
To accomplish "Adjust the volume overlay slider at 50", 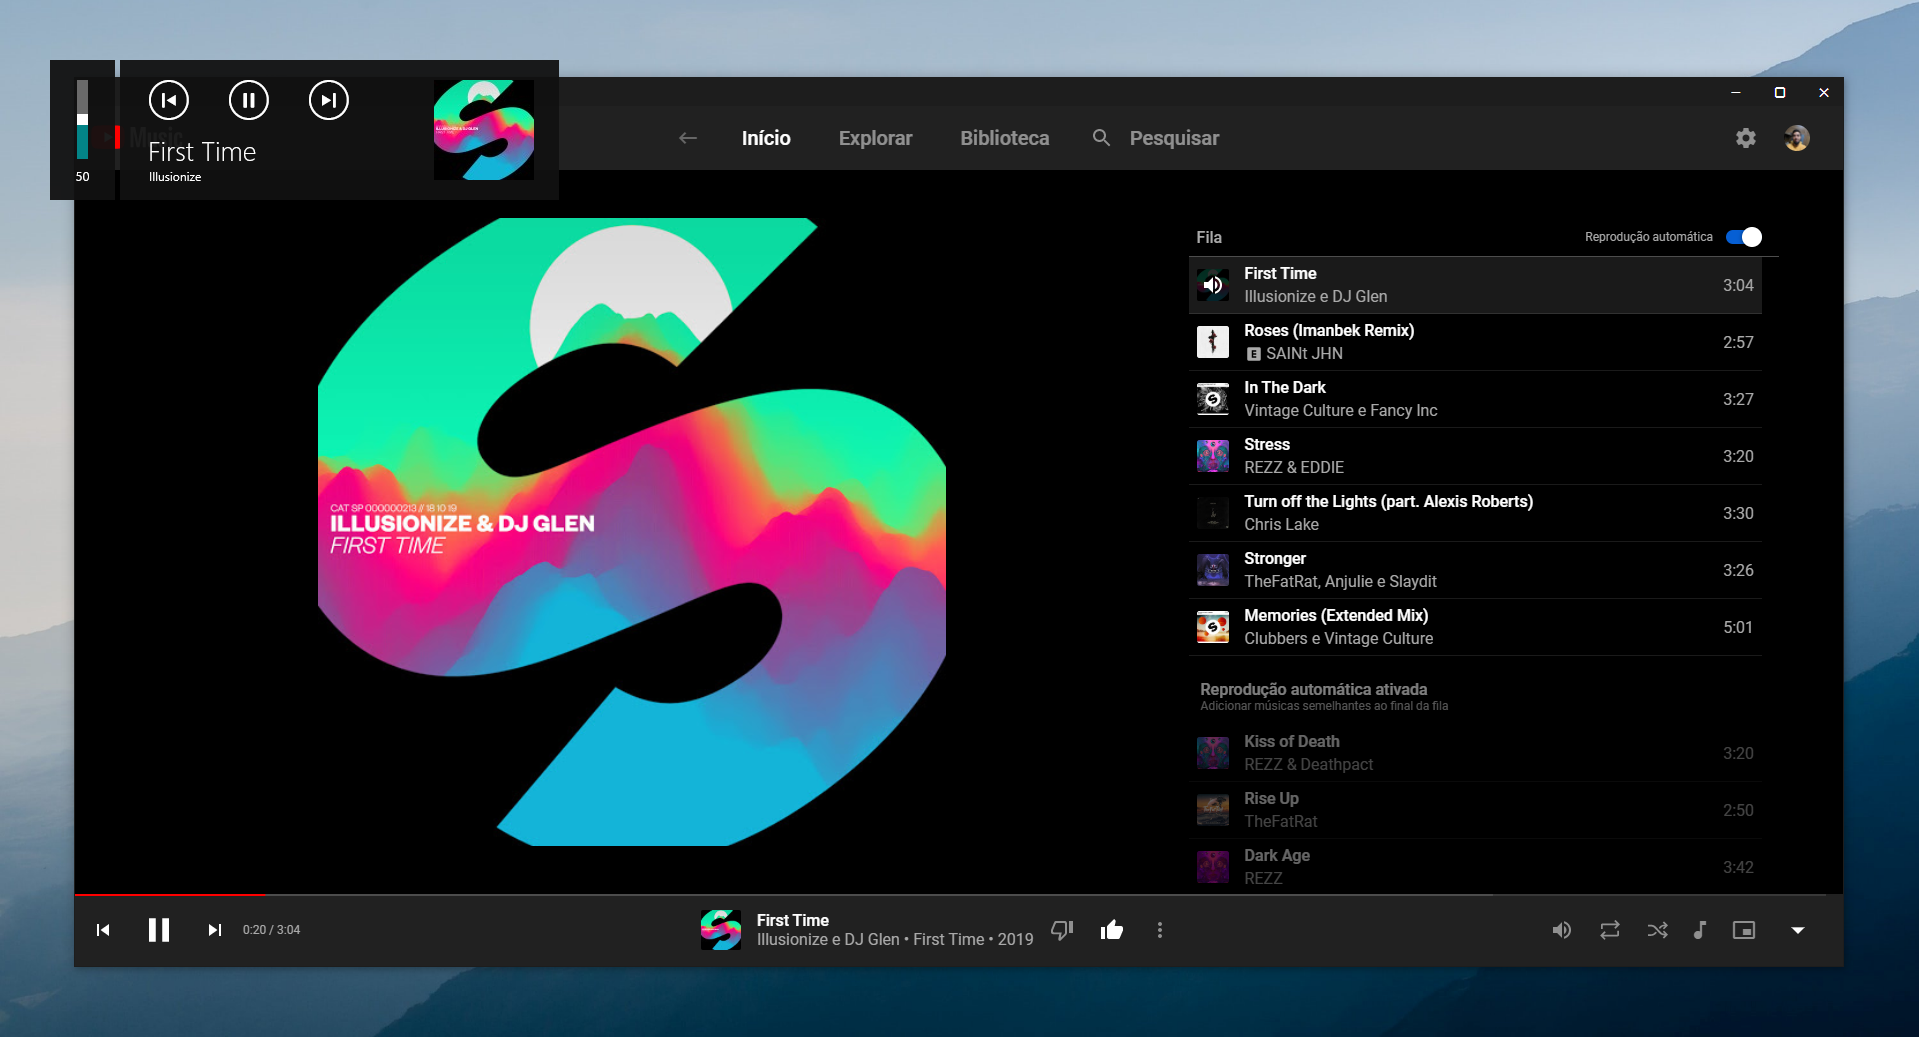I will click(x=82, y=120).
